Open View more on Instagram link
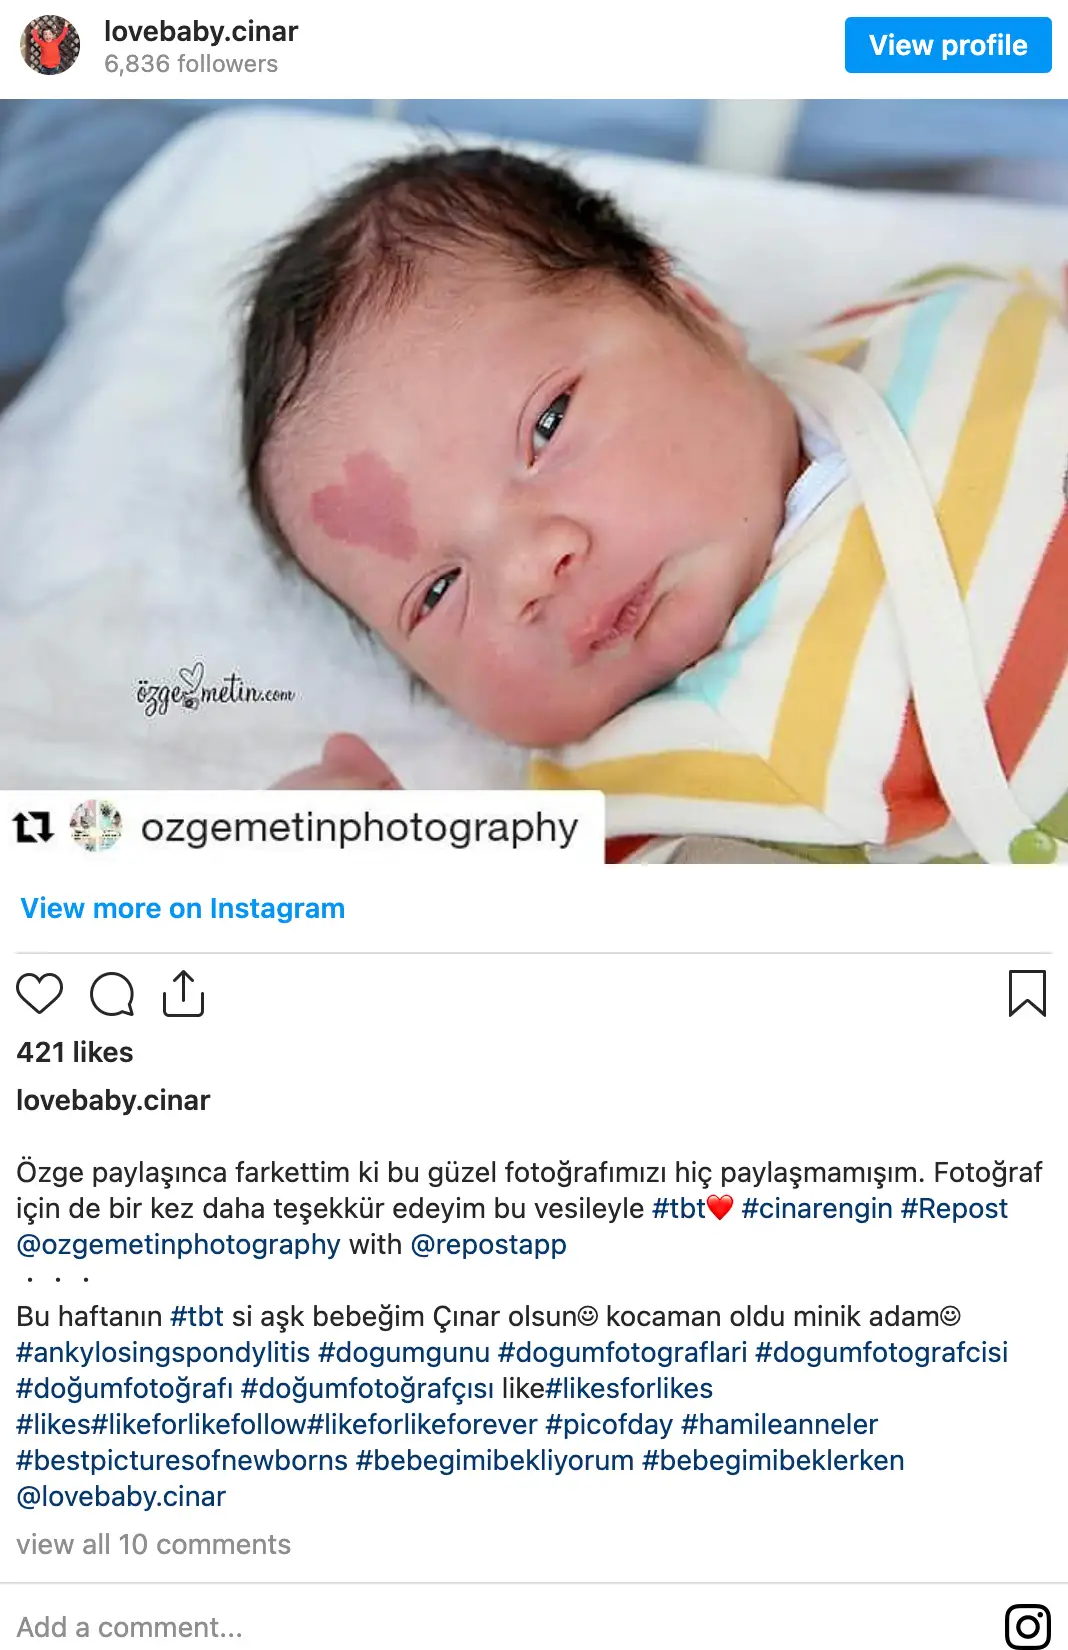Image resolution: width=1068 pixels, height=1650 pixels. click(x=183, y=908)
